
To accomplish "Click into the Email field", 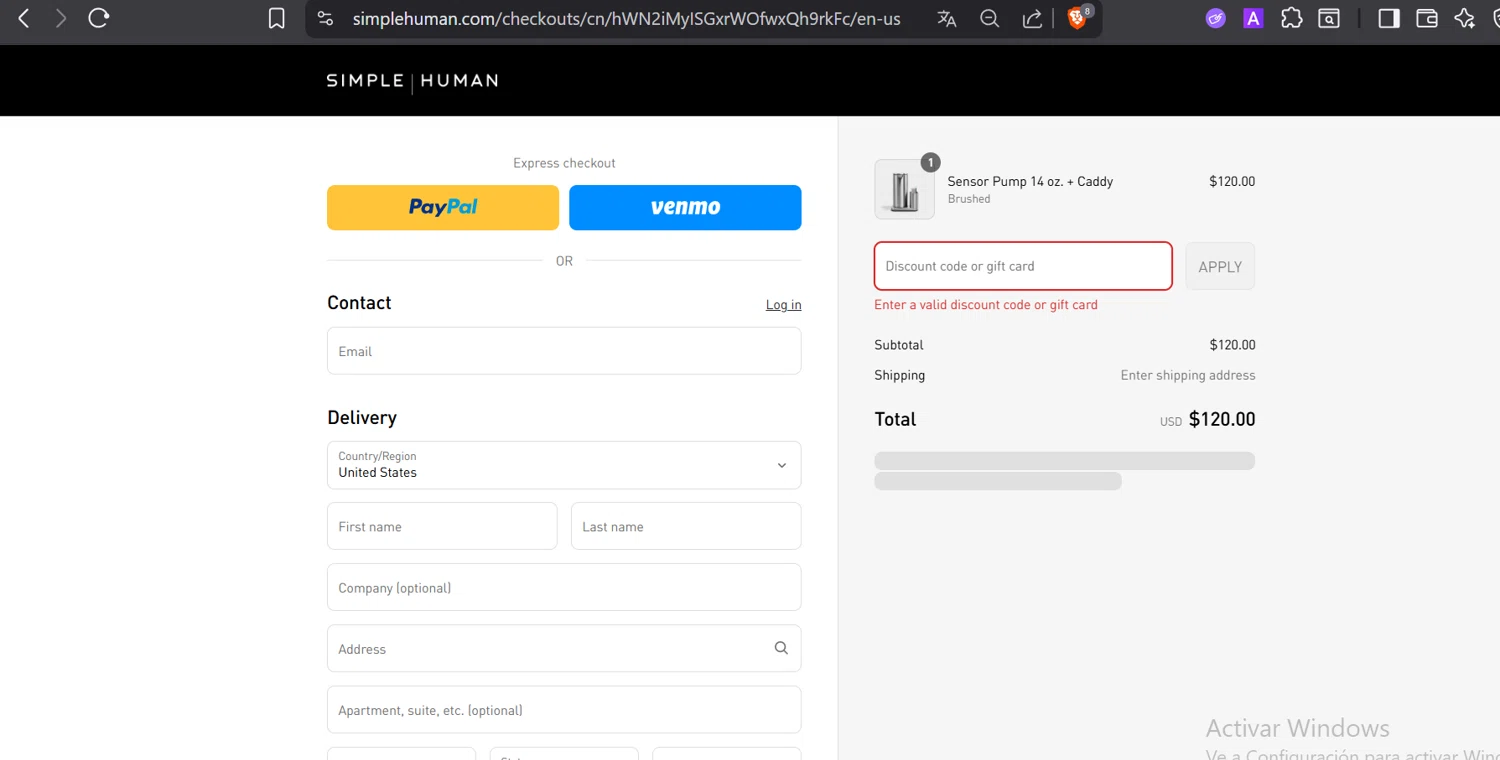I will click(x=564, y=351).
